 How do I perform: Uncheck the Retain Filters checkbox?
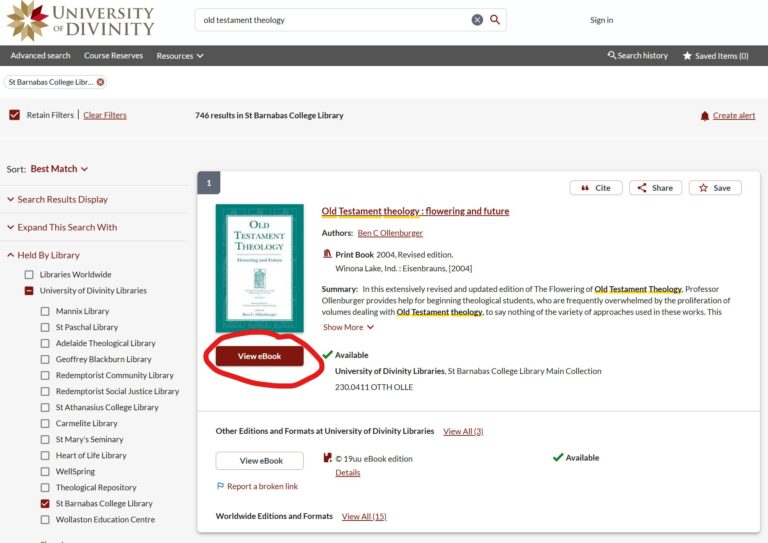[x=14, y=115]
